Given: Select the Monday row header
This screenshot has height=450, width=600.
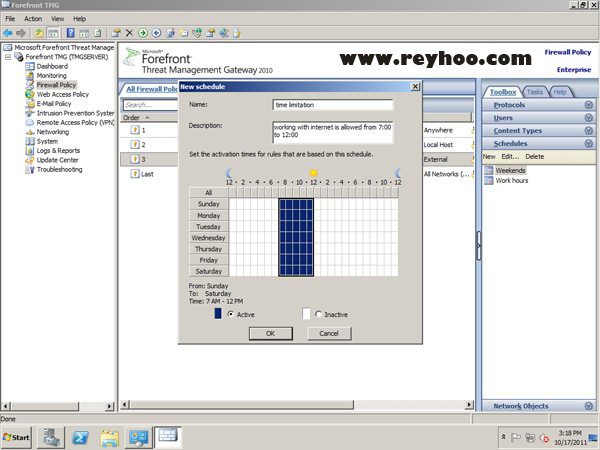Looking at the screenshot, I should pos(209,215).
